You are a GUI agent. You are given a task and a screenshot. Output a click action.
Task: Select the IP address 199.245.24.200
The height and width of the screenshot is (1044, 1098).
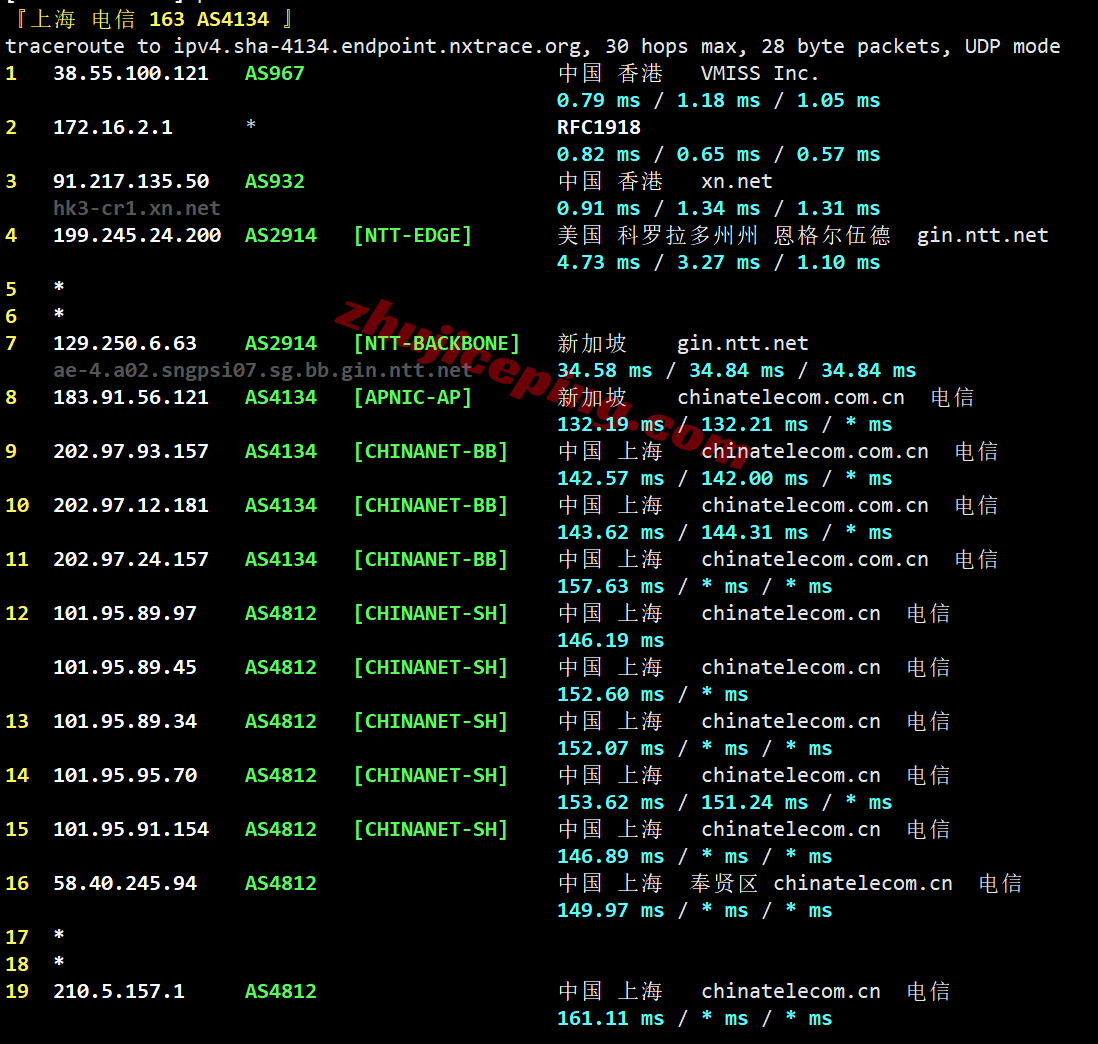point(137,235)
